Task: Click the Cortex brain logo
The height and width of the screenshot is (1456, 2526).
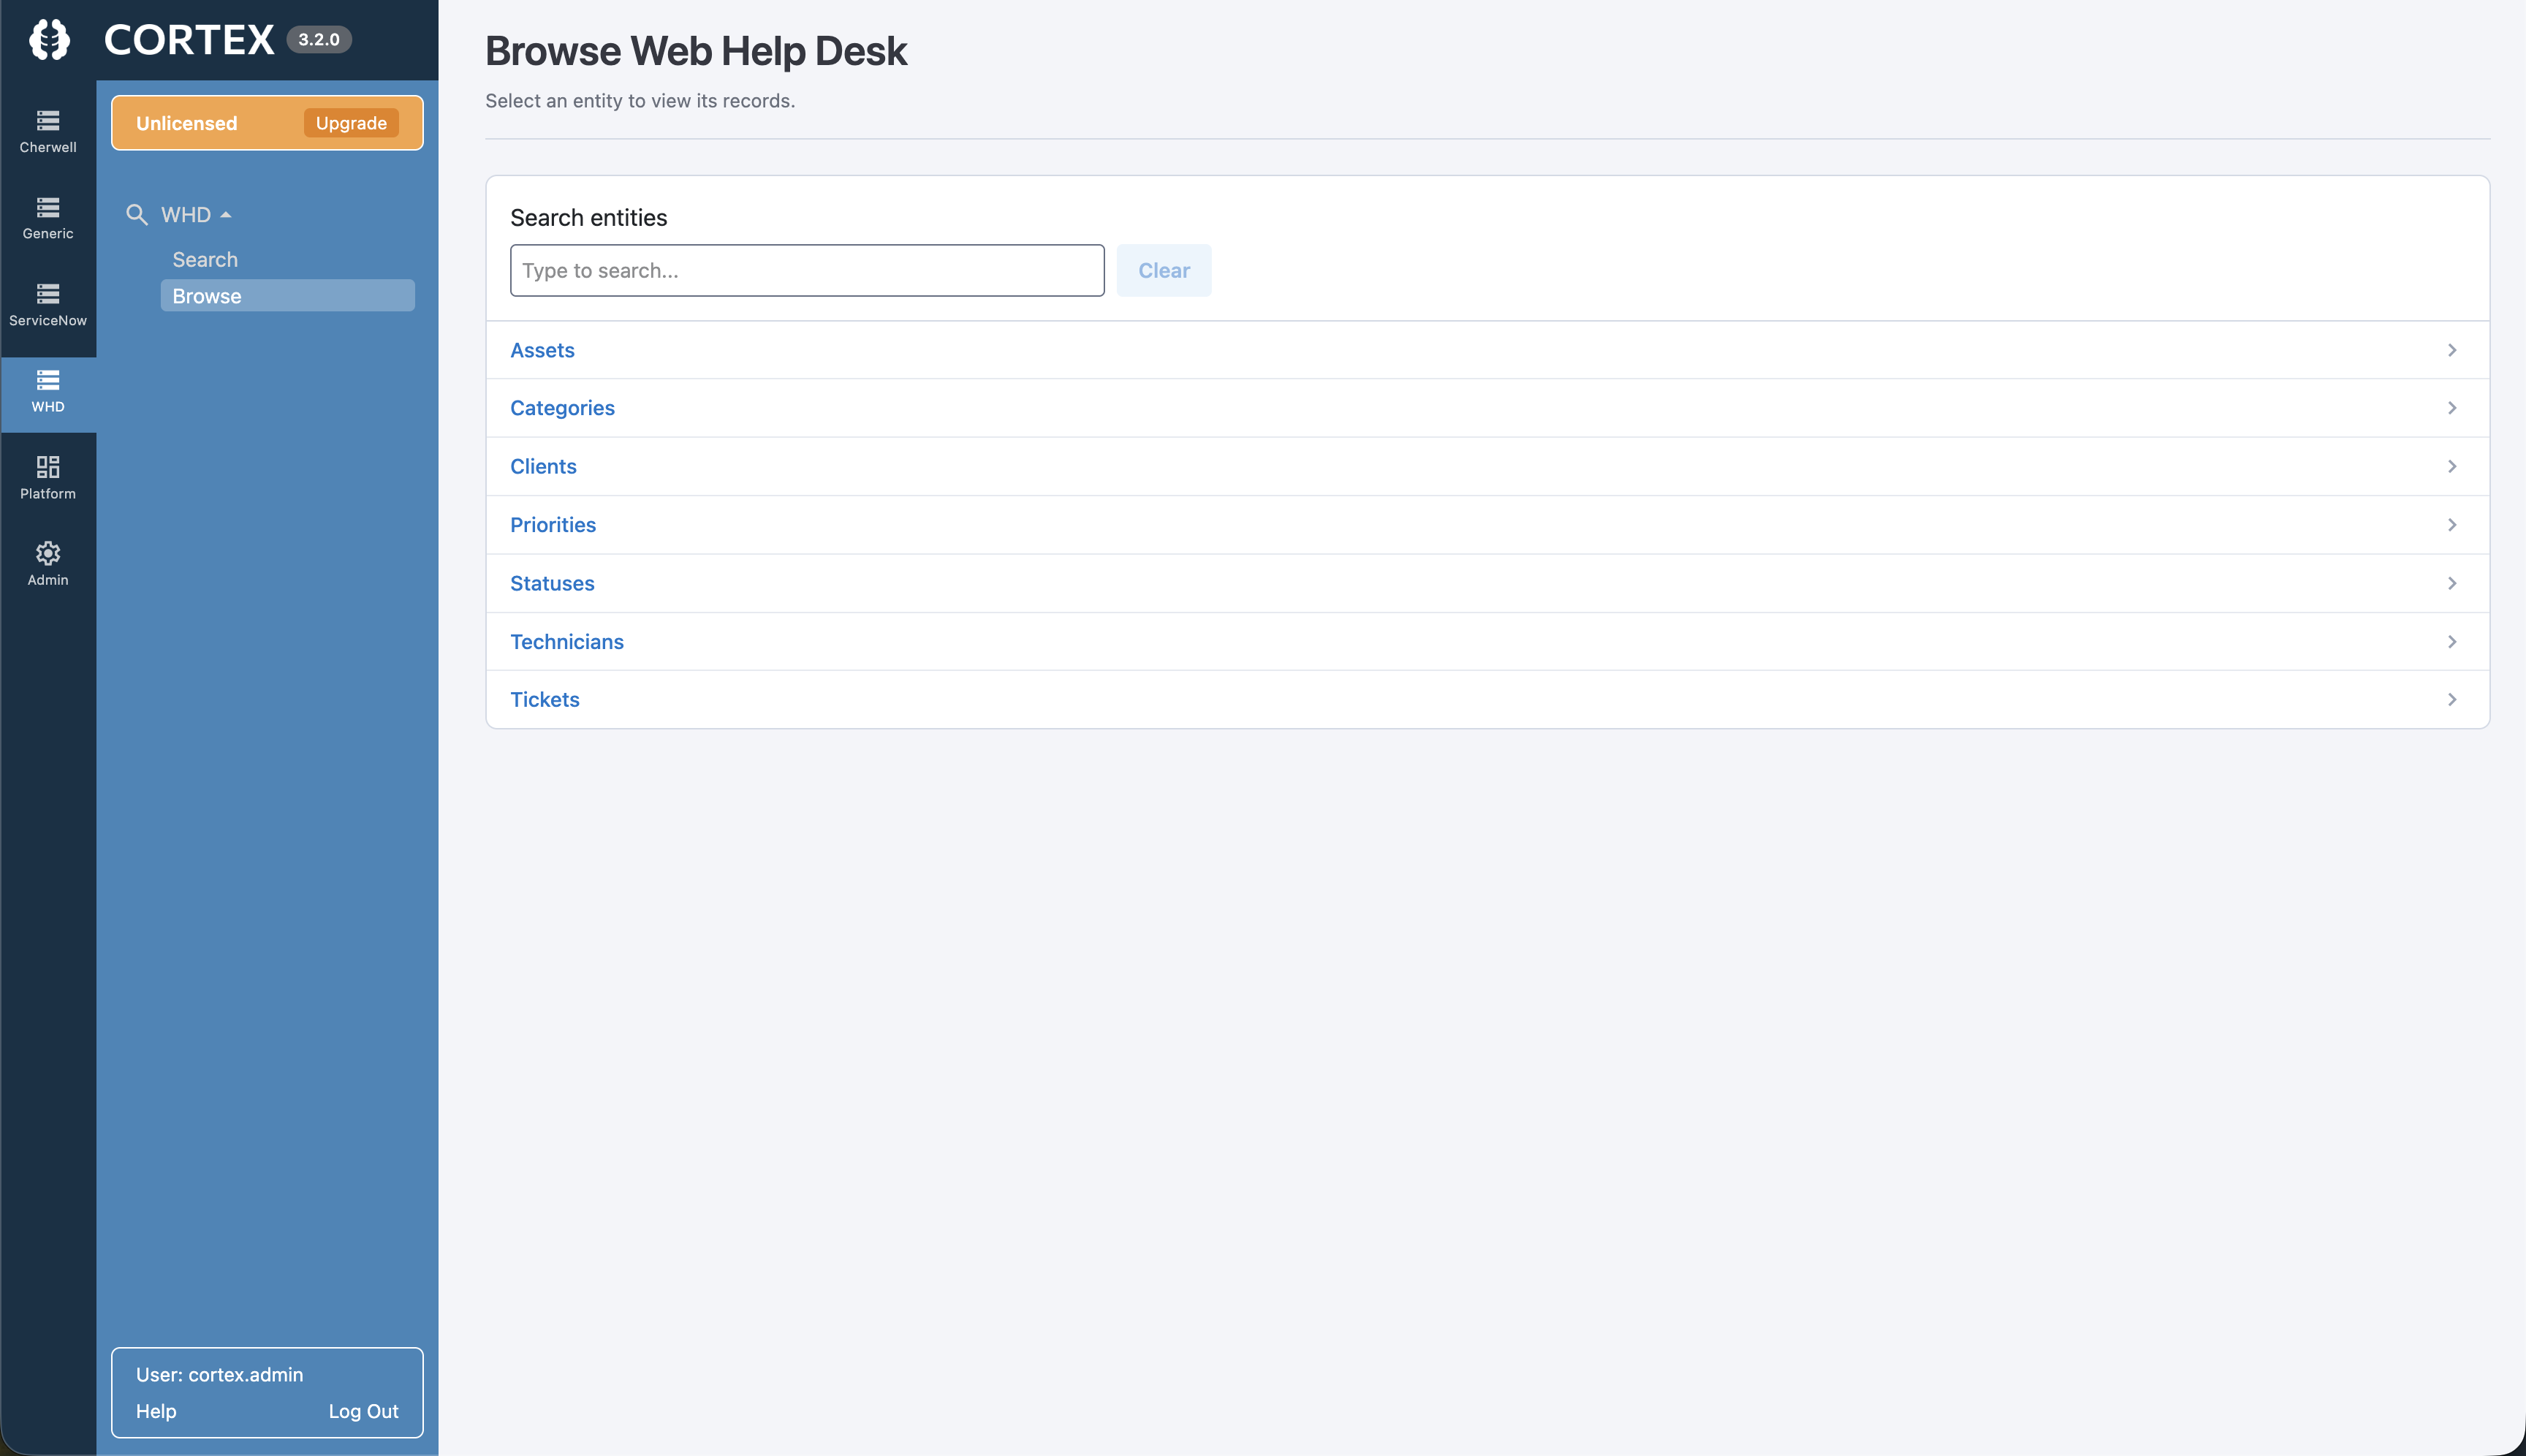Action: [49, 40]
